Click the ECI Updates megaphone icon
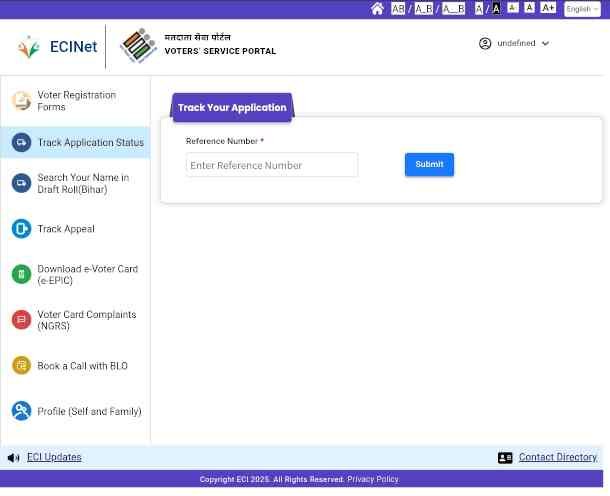 [13, 458]
